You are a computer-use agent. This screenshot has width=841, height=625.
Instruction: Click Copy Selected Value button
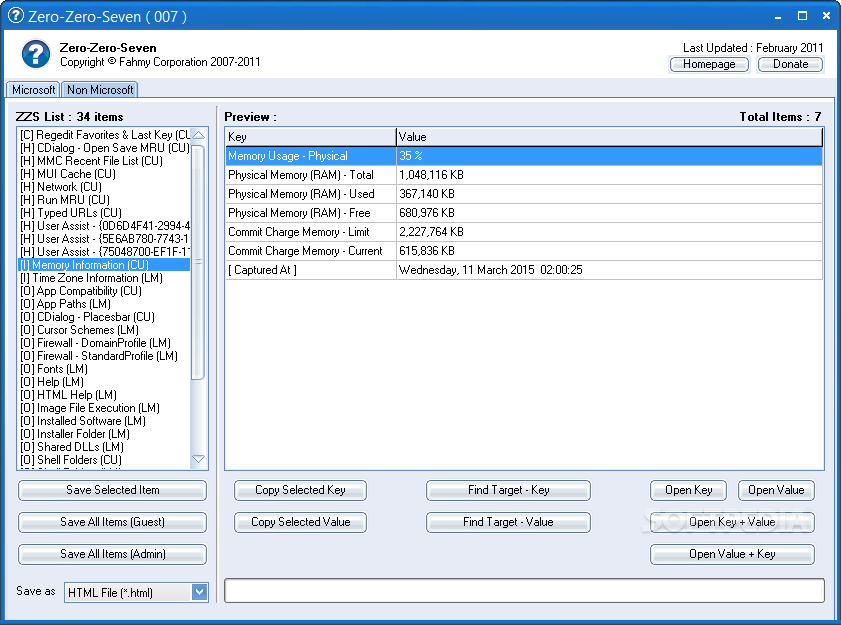click(x=300, y=522)
